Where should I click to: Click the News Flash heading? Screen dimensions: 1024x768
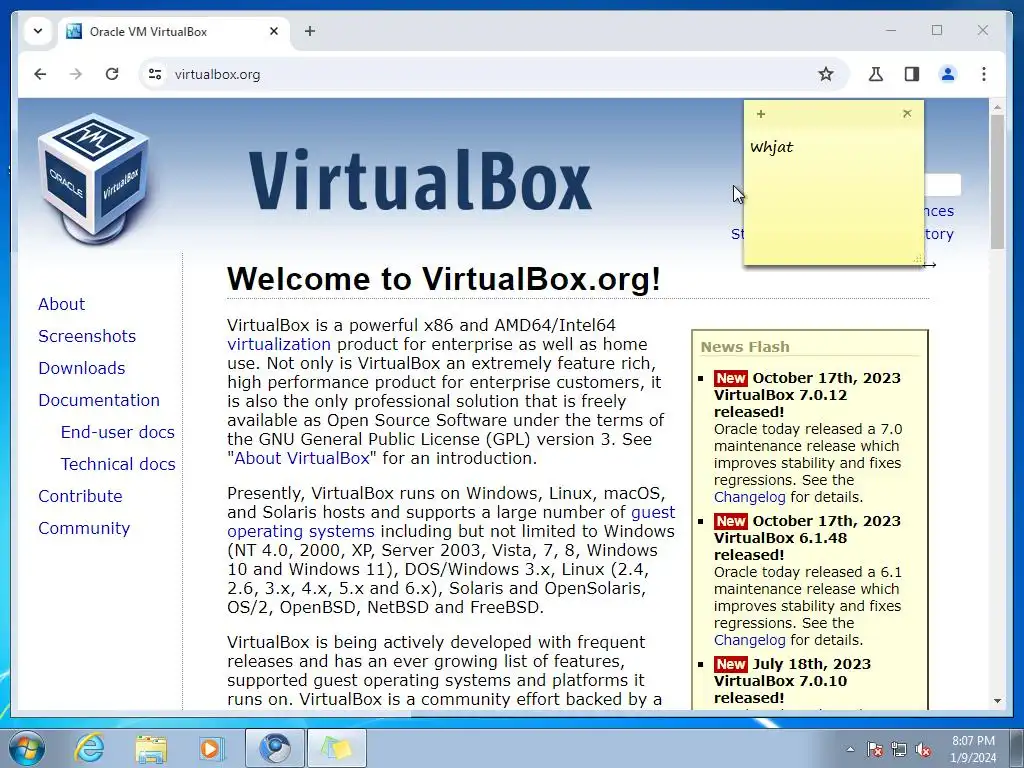pos(744,347)
